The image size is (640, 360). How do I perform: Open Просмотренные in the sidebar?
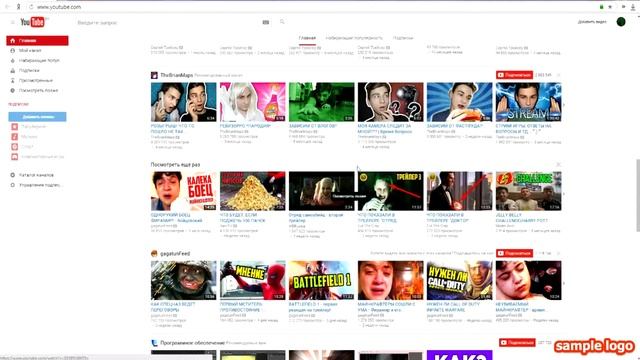37,80
